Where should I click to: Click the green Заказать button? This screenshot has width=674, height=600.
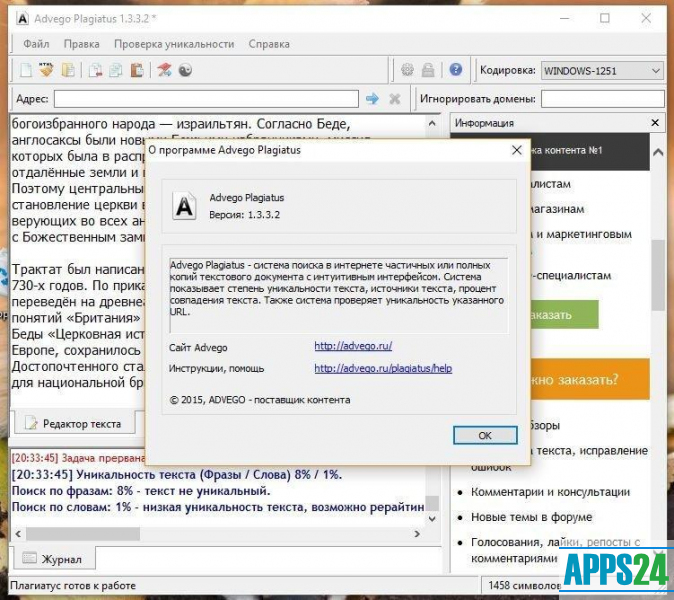(564, 315)
